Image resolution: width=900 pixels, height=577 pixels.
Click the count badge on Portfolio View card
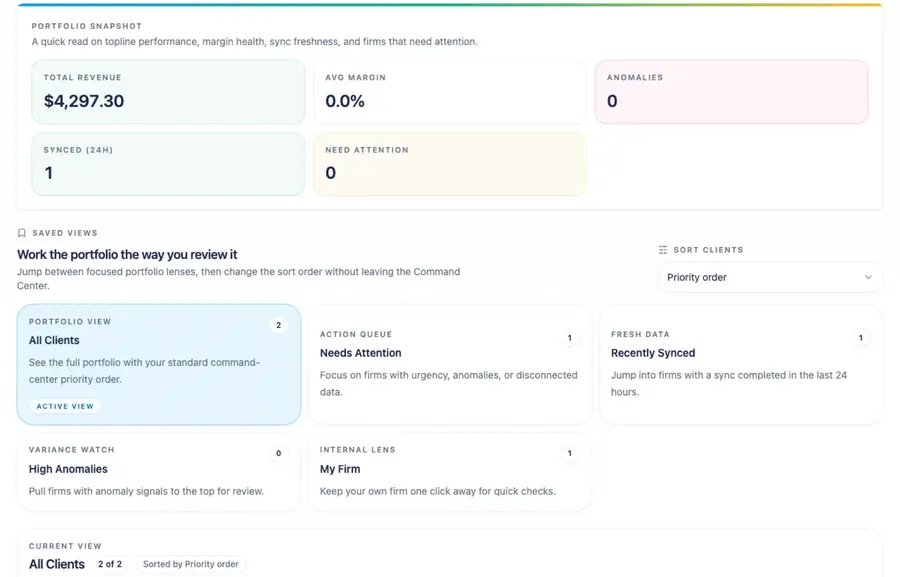point(277,325)
